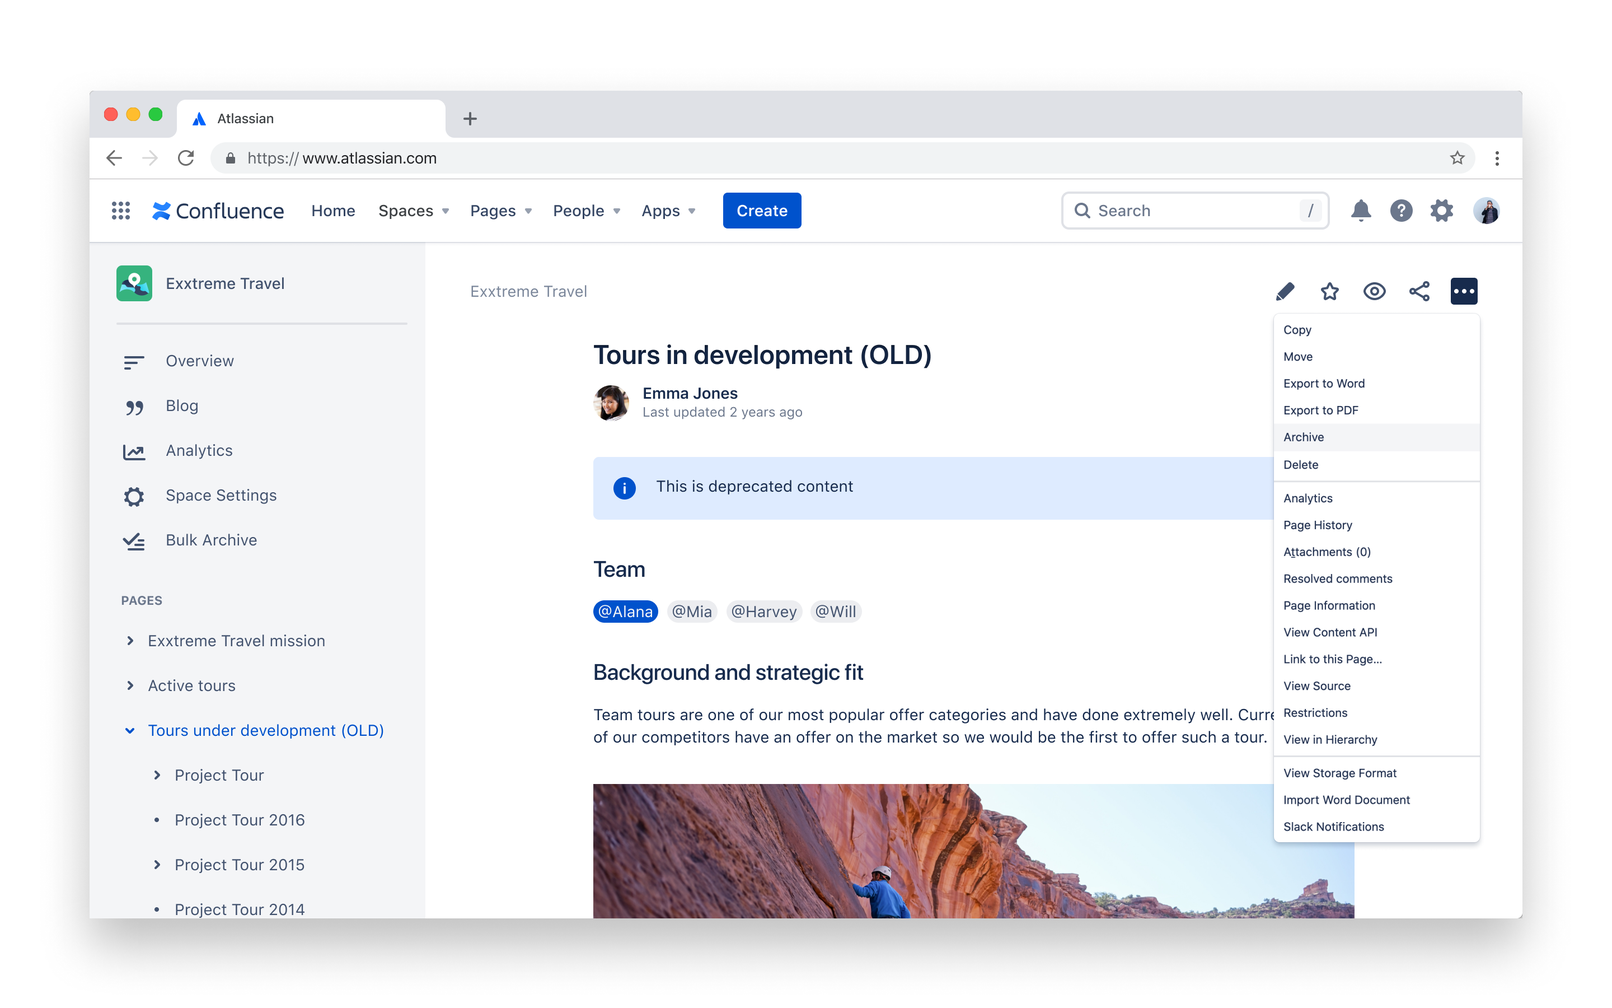Select Bulk Archive in the sidebar
This screenshot has height=1008, width=1612.
tap(211, 539)
